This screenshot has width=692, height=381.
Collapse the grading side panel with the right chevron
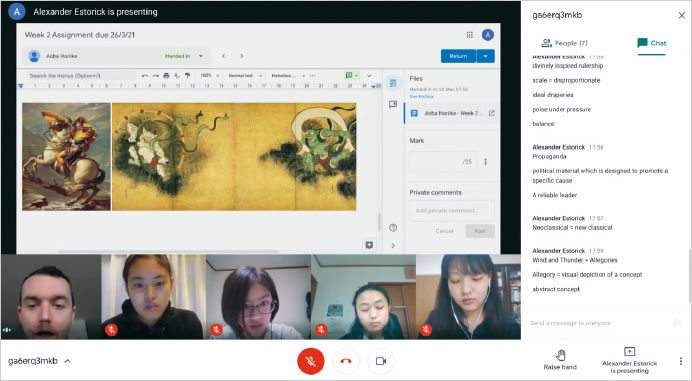393,245
